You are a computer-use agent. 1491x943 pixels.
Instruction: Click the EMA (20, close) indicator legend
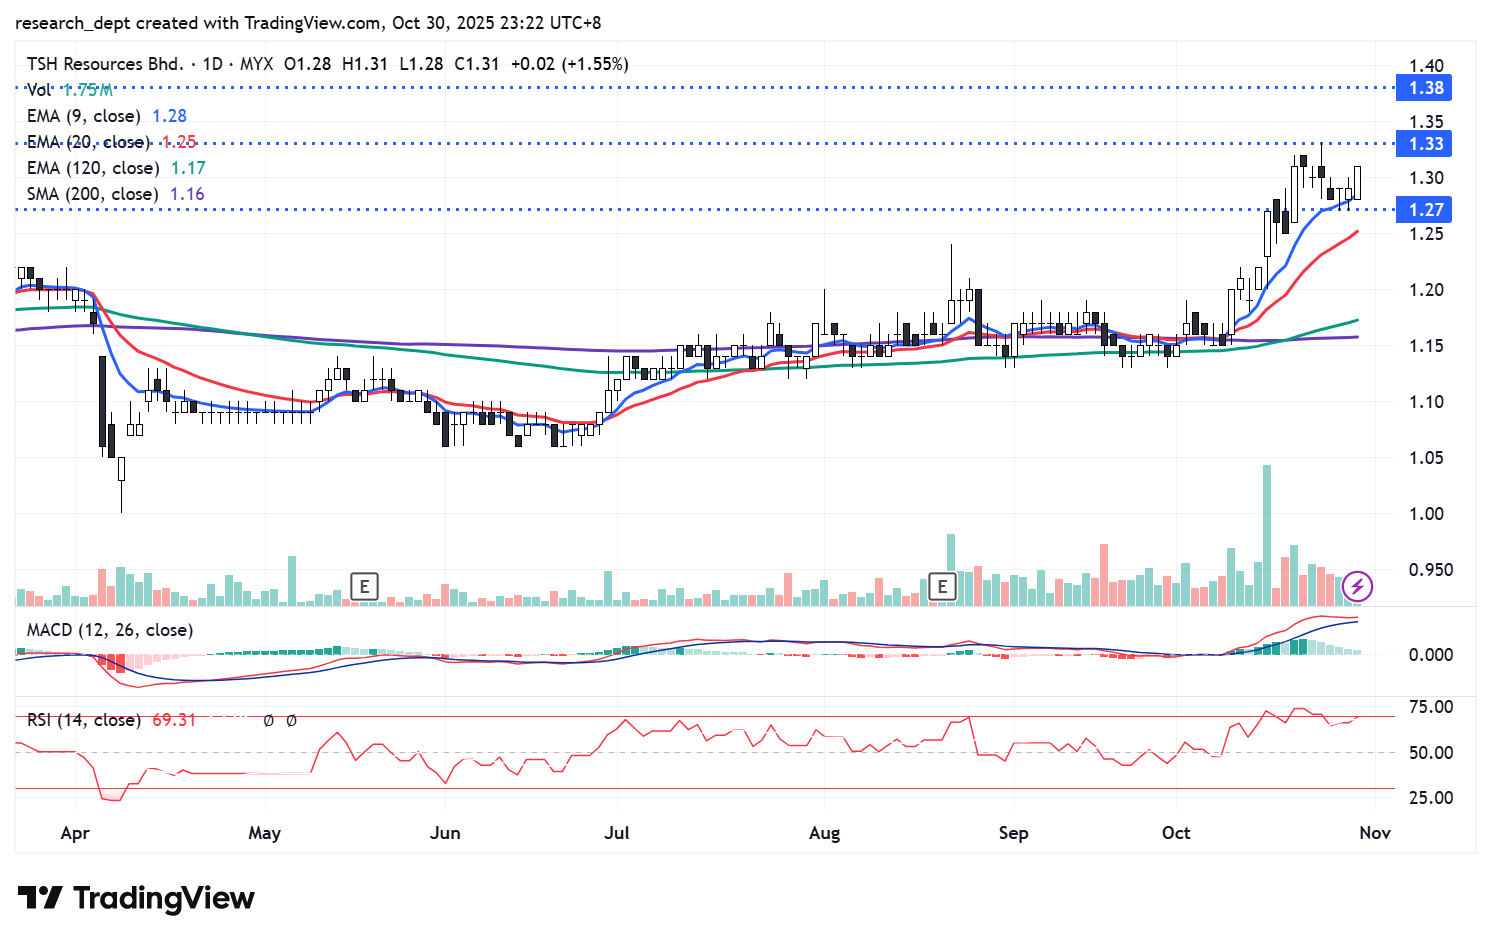[x=88, y=142]
